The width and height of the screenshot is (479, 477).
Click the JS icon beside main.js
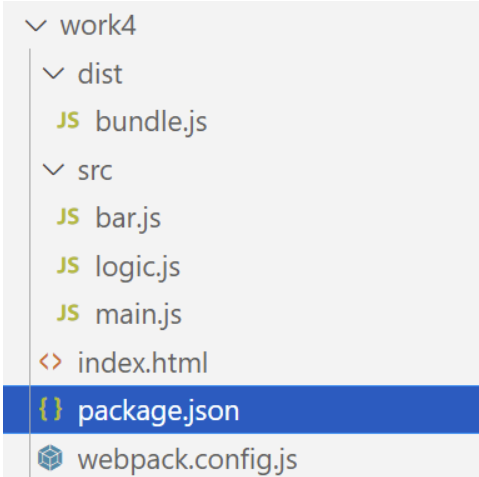point(68,313)
